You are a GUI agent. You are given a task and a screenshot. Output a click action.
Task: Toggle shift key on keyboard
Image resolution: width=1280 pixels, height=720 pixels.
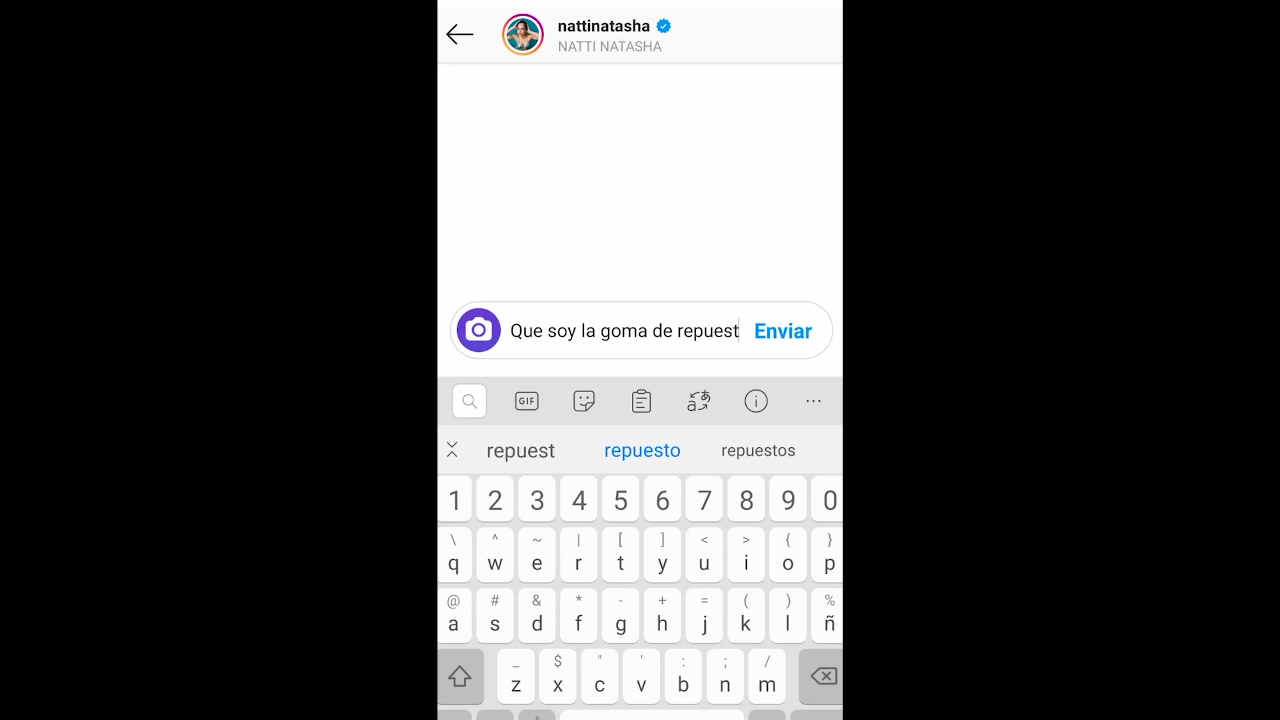(x=460, y=677)
